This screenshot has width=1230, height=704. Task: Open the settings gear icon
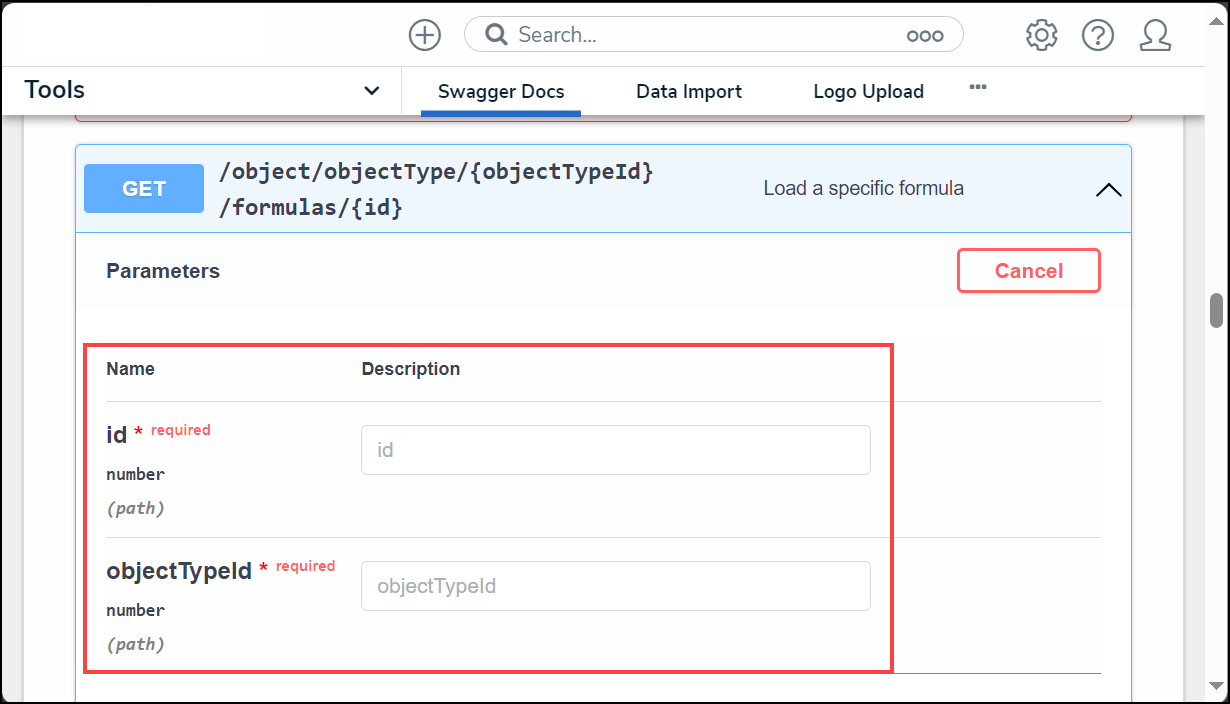[x=1041, y=35]
